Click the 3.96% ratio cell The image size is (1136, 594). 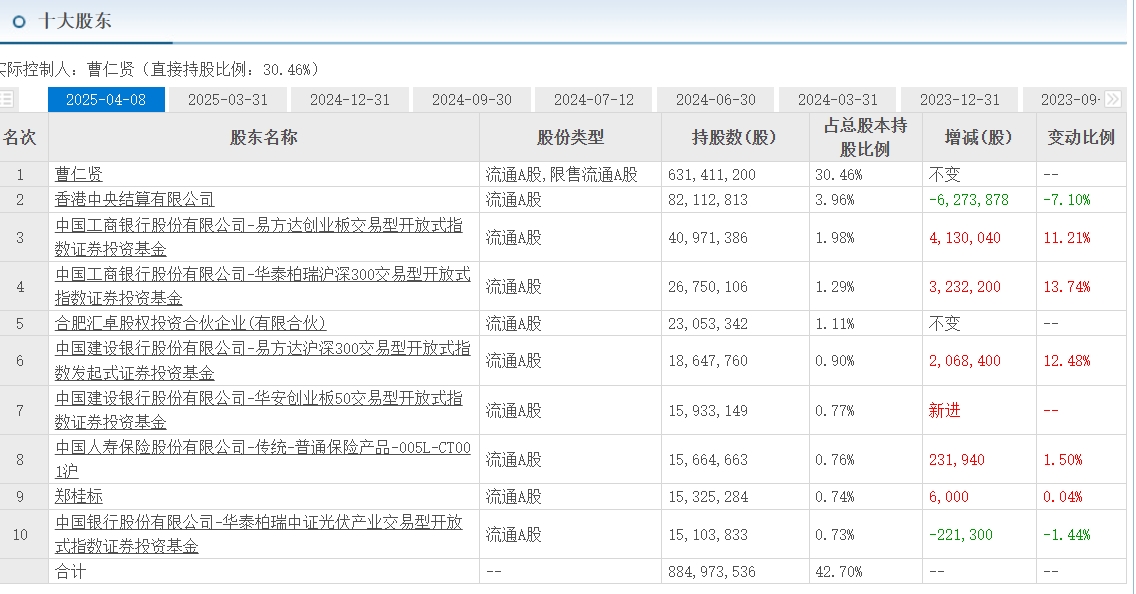pyautogui.click(x=835, y=199)
